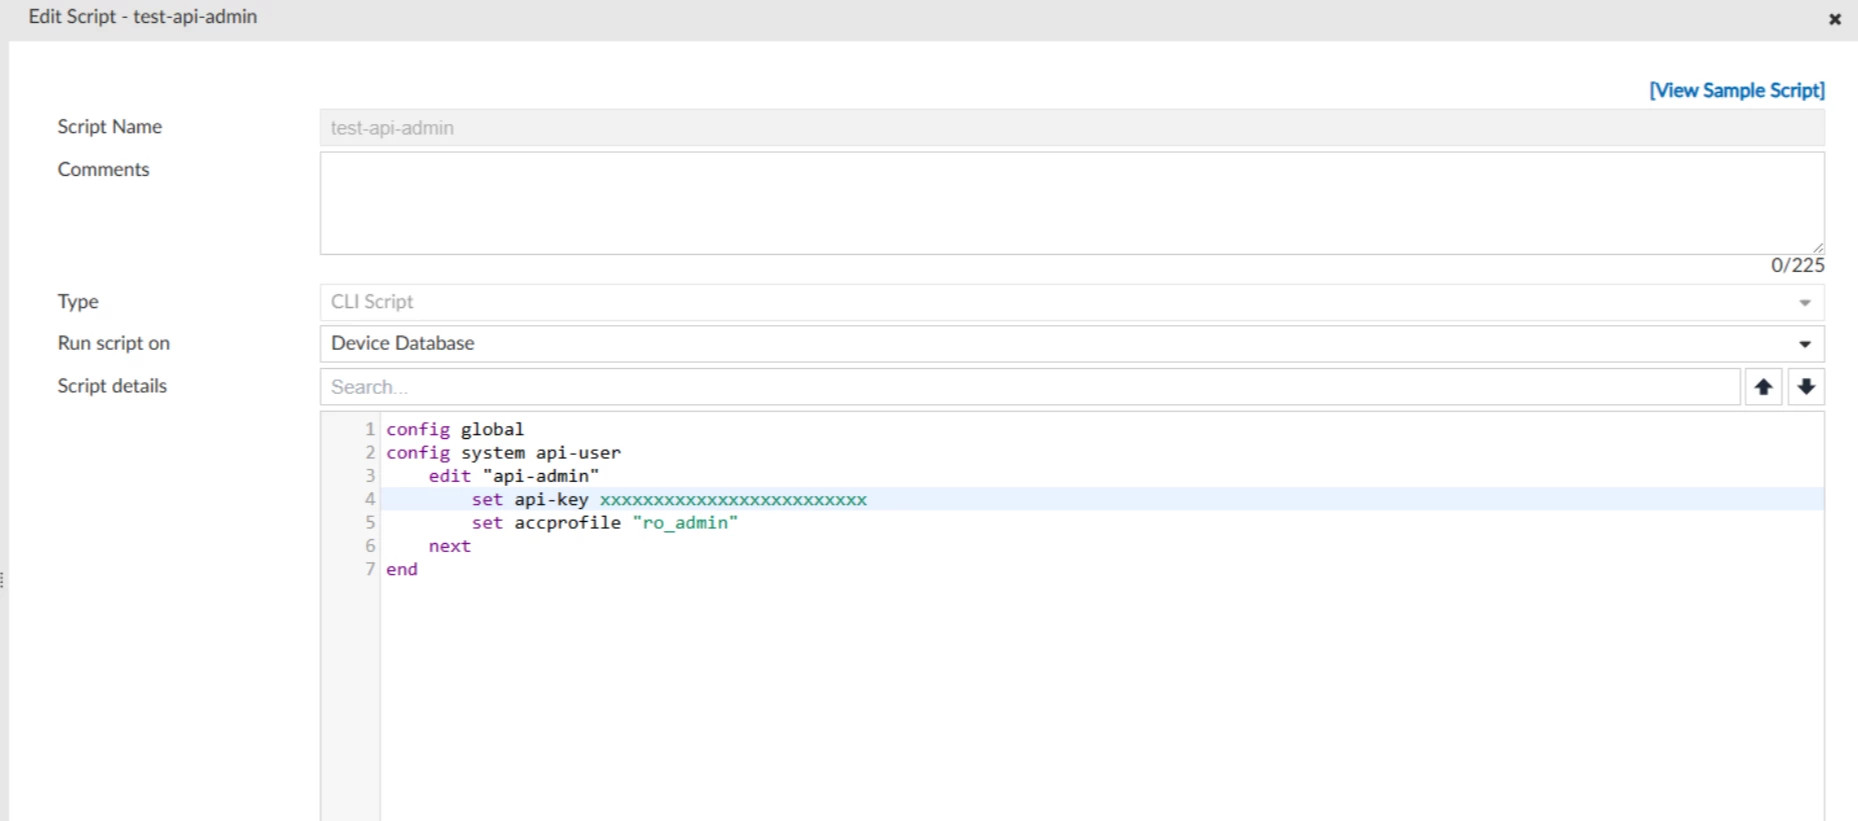Click the script Search box
This screenshot has height=821, width=1858.
[x=1030, y=387]
